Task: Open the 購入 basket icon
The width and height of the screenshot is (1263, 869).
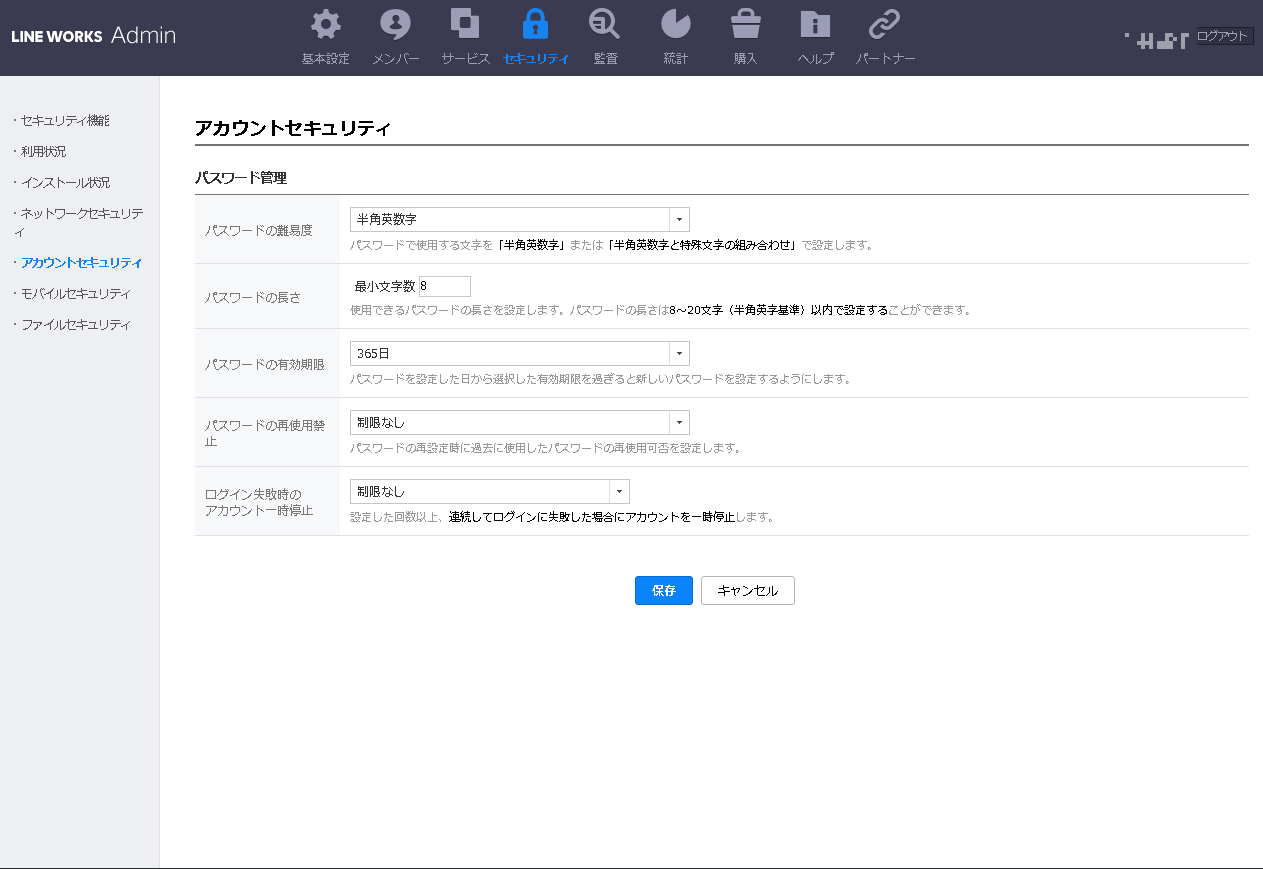Action: click(x=745, y=25)
